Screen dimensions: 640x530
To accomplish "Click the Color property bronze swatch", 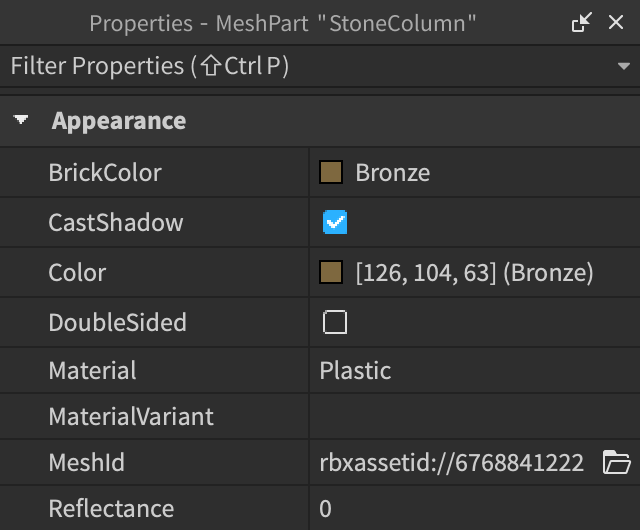I will [x=331, y=272].
